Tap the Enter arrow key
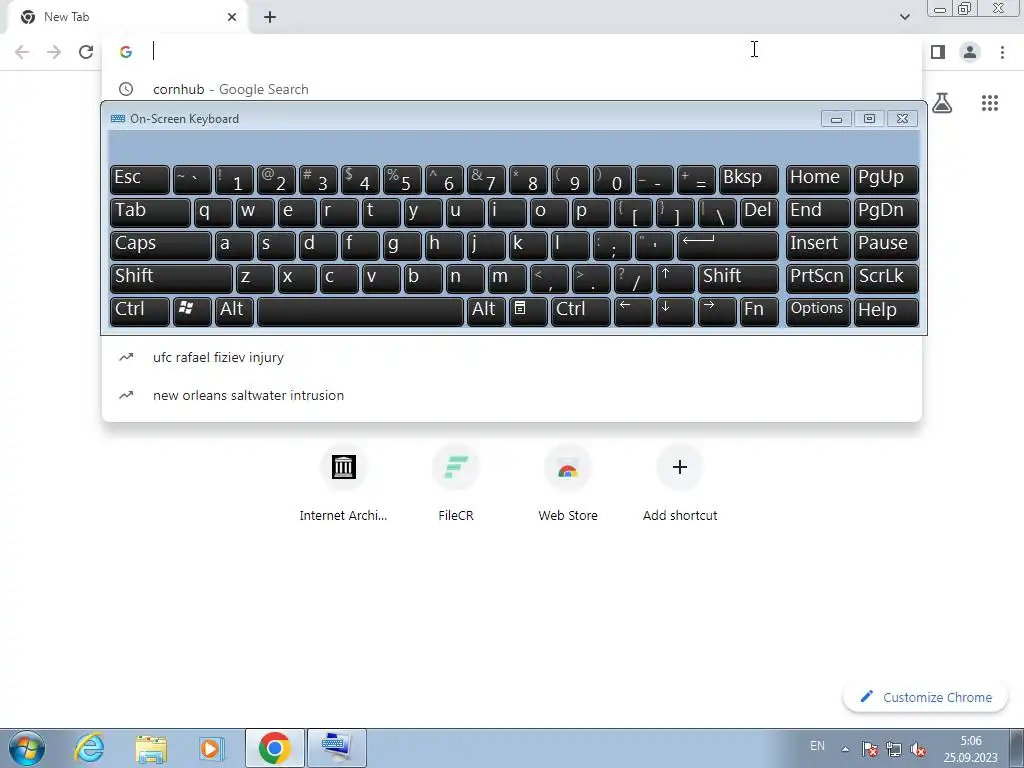 click(x=728, y=246)
